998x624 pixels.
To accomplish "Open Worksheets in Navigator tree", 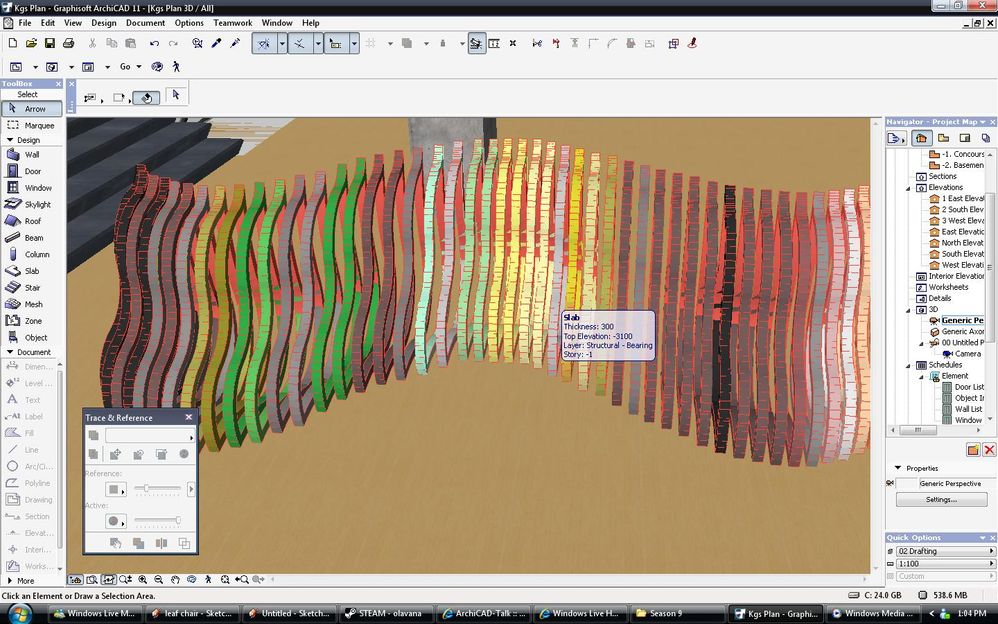I will (948, 287).
